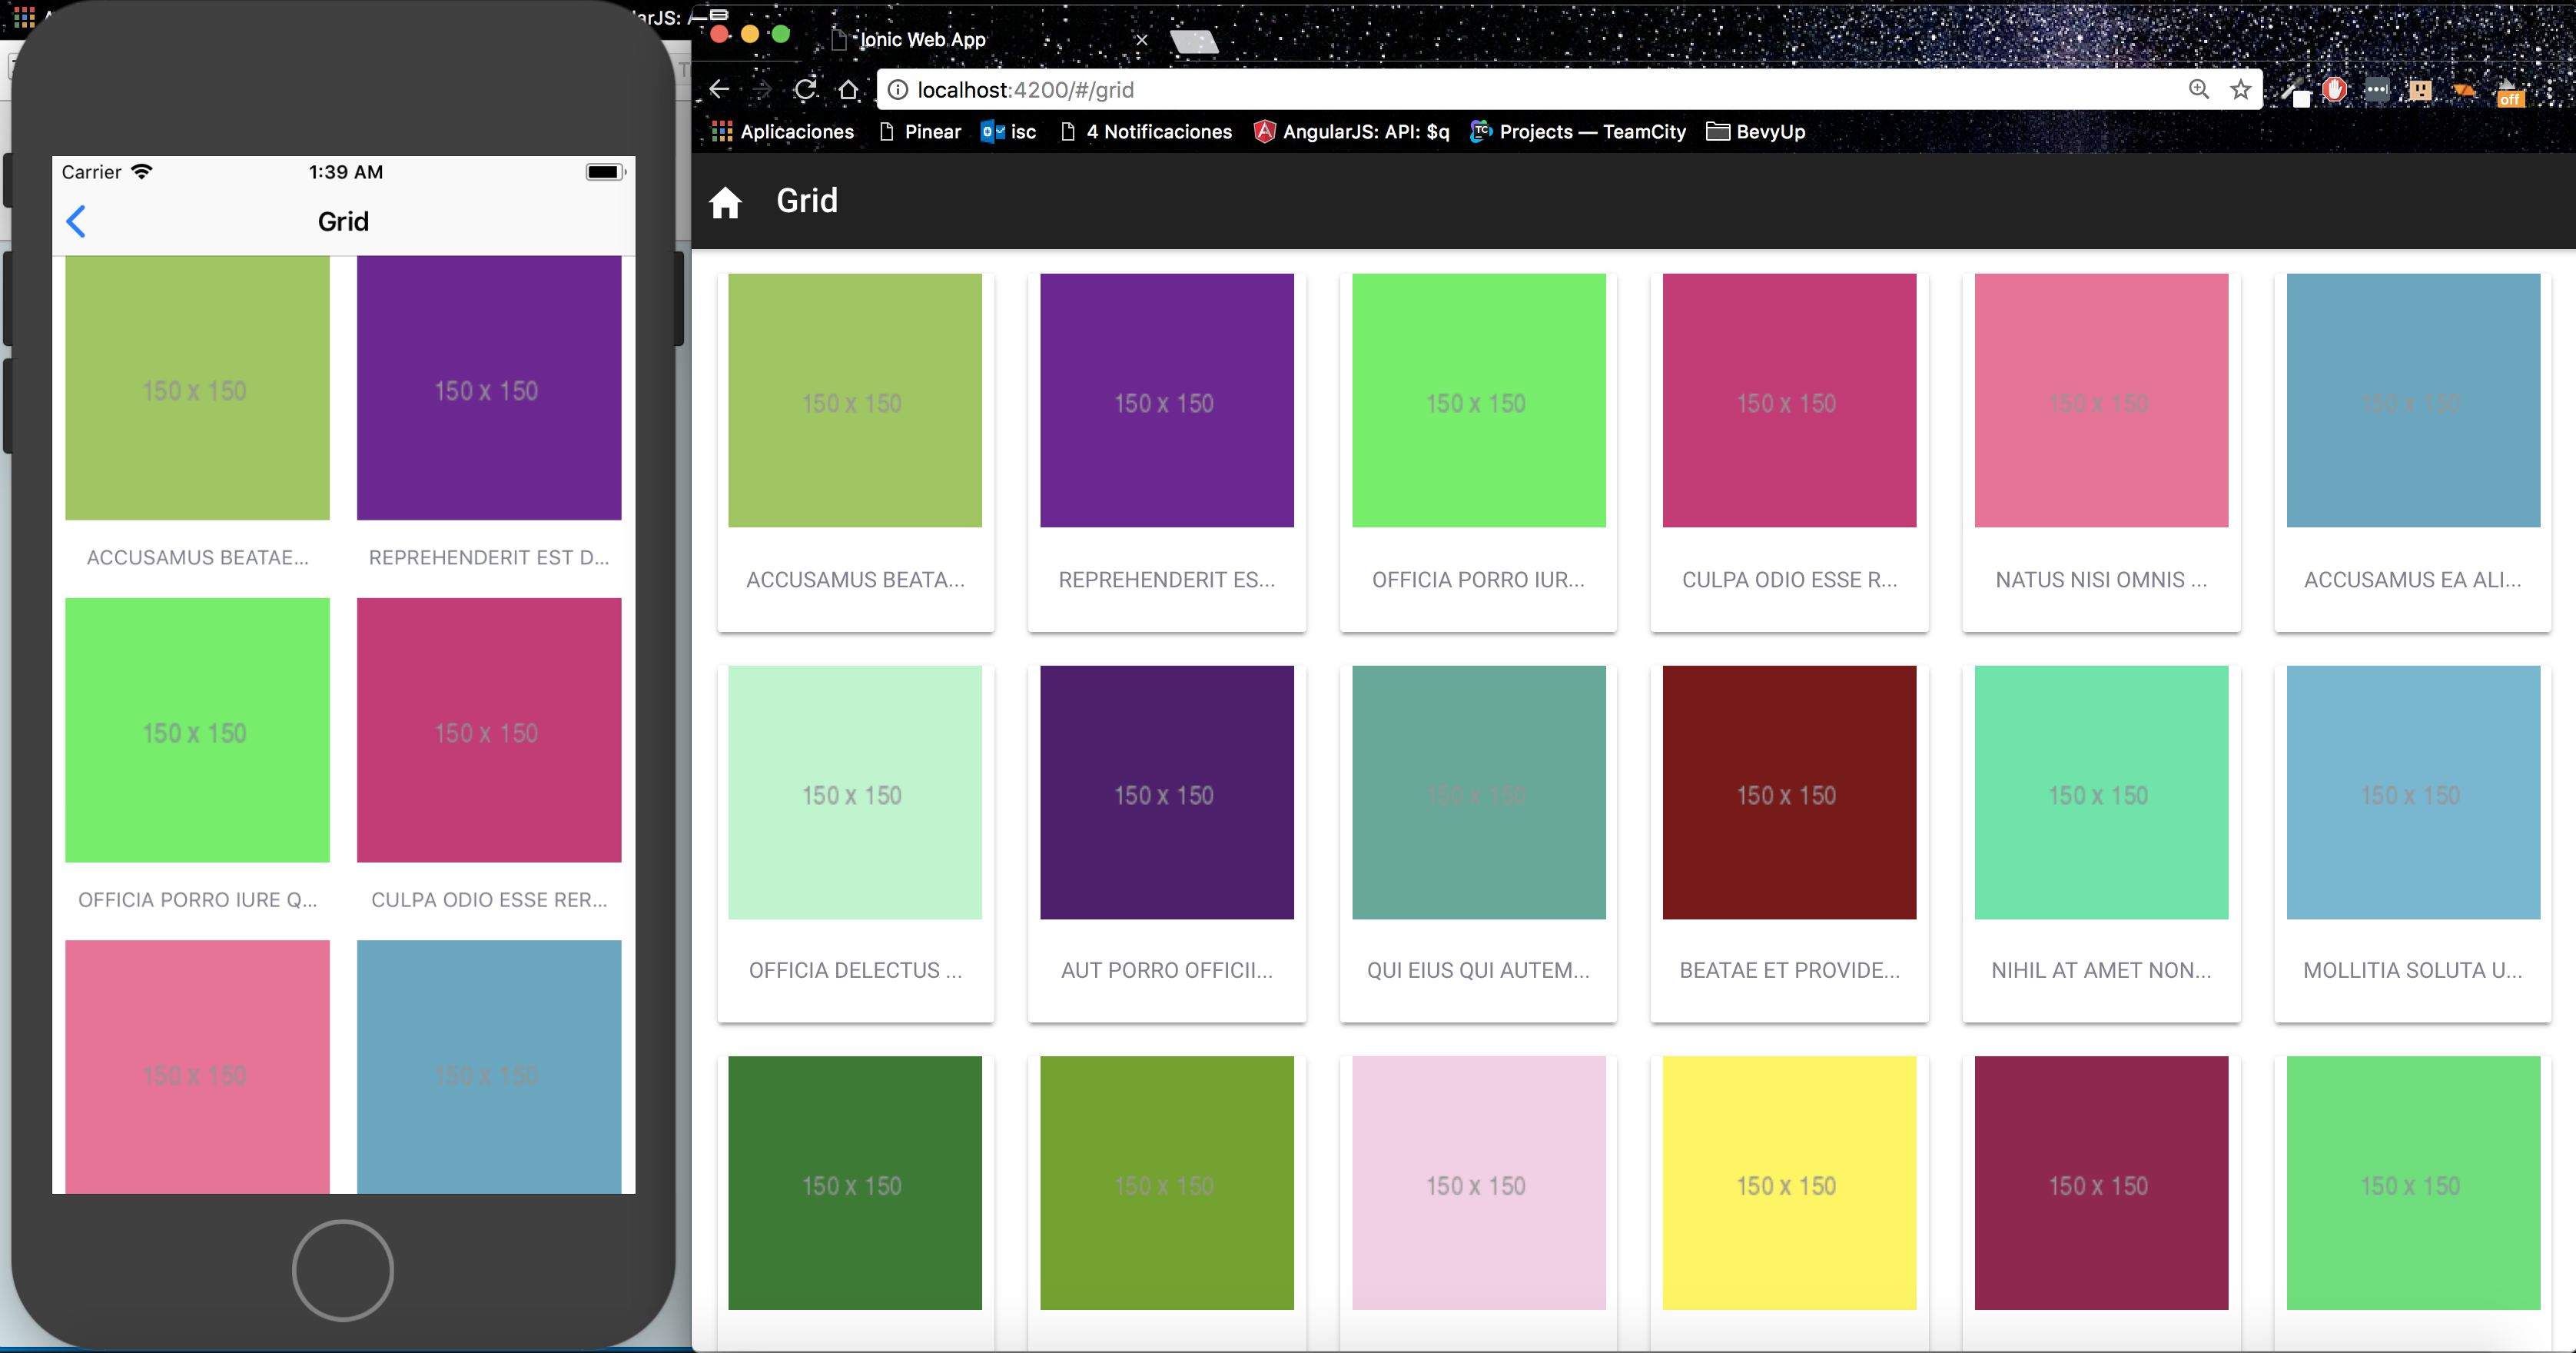
Task: Select the Ionic Web App tab
Action: (922, 40)
